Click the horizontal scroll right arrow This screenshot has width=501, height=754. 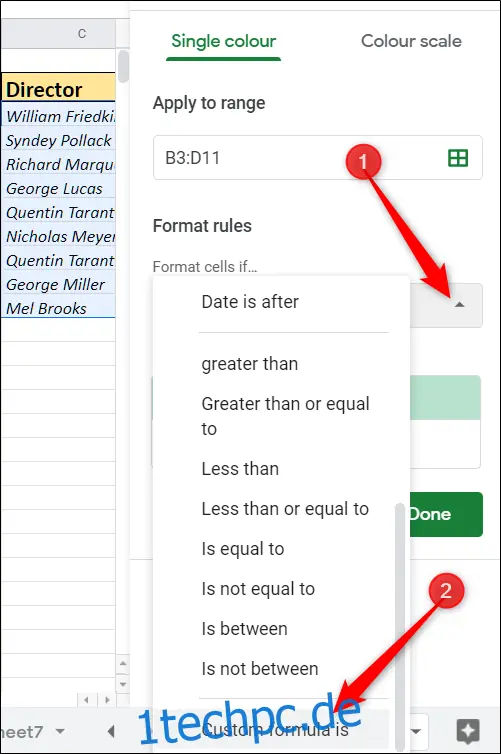tap(107, 699)
